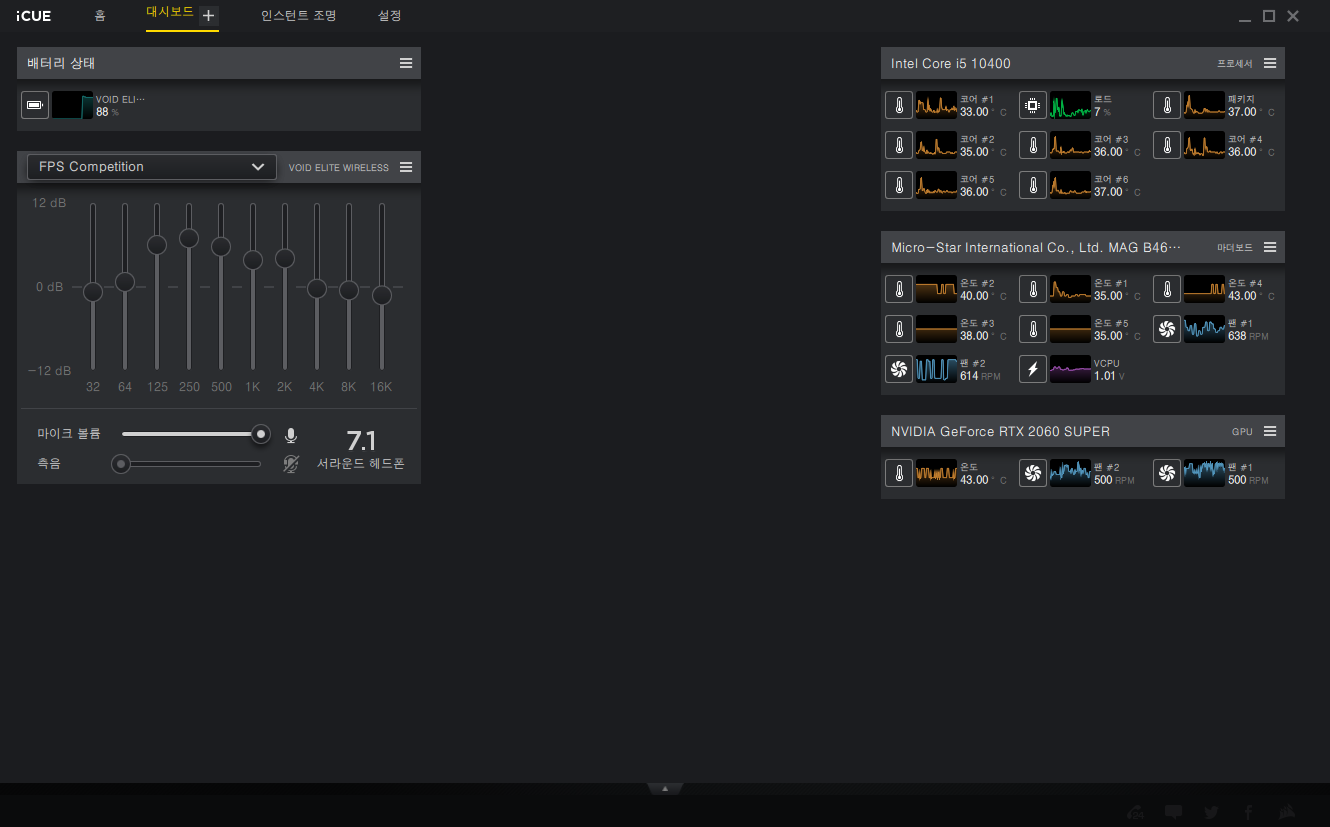
Task: Click the microphone icon next to 마이크 볼륨
Action: [291, 435]
